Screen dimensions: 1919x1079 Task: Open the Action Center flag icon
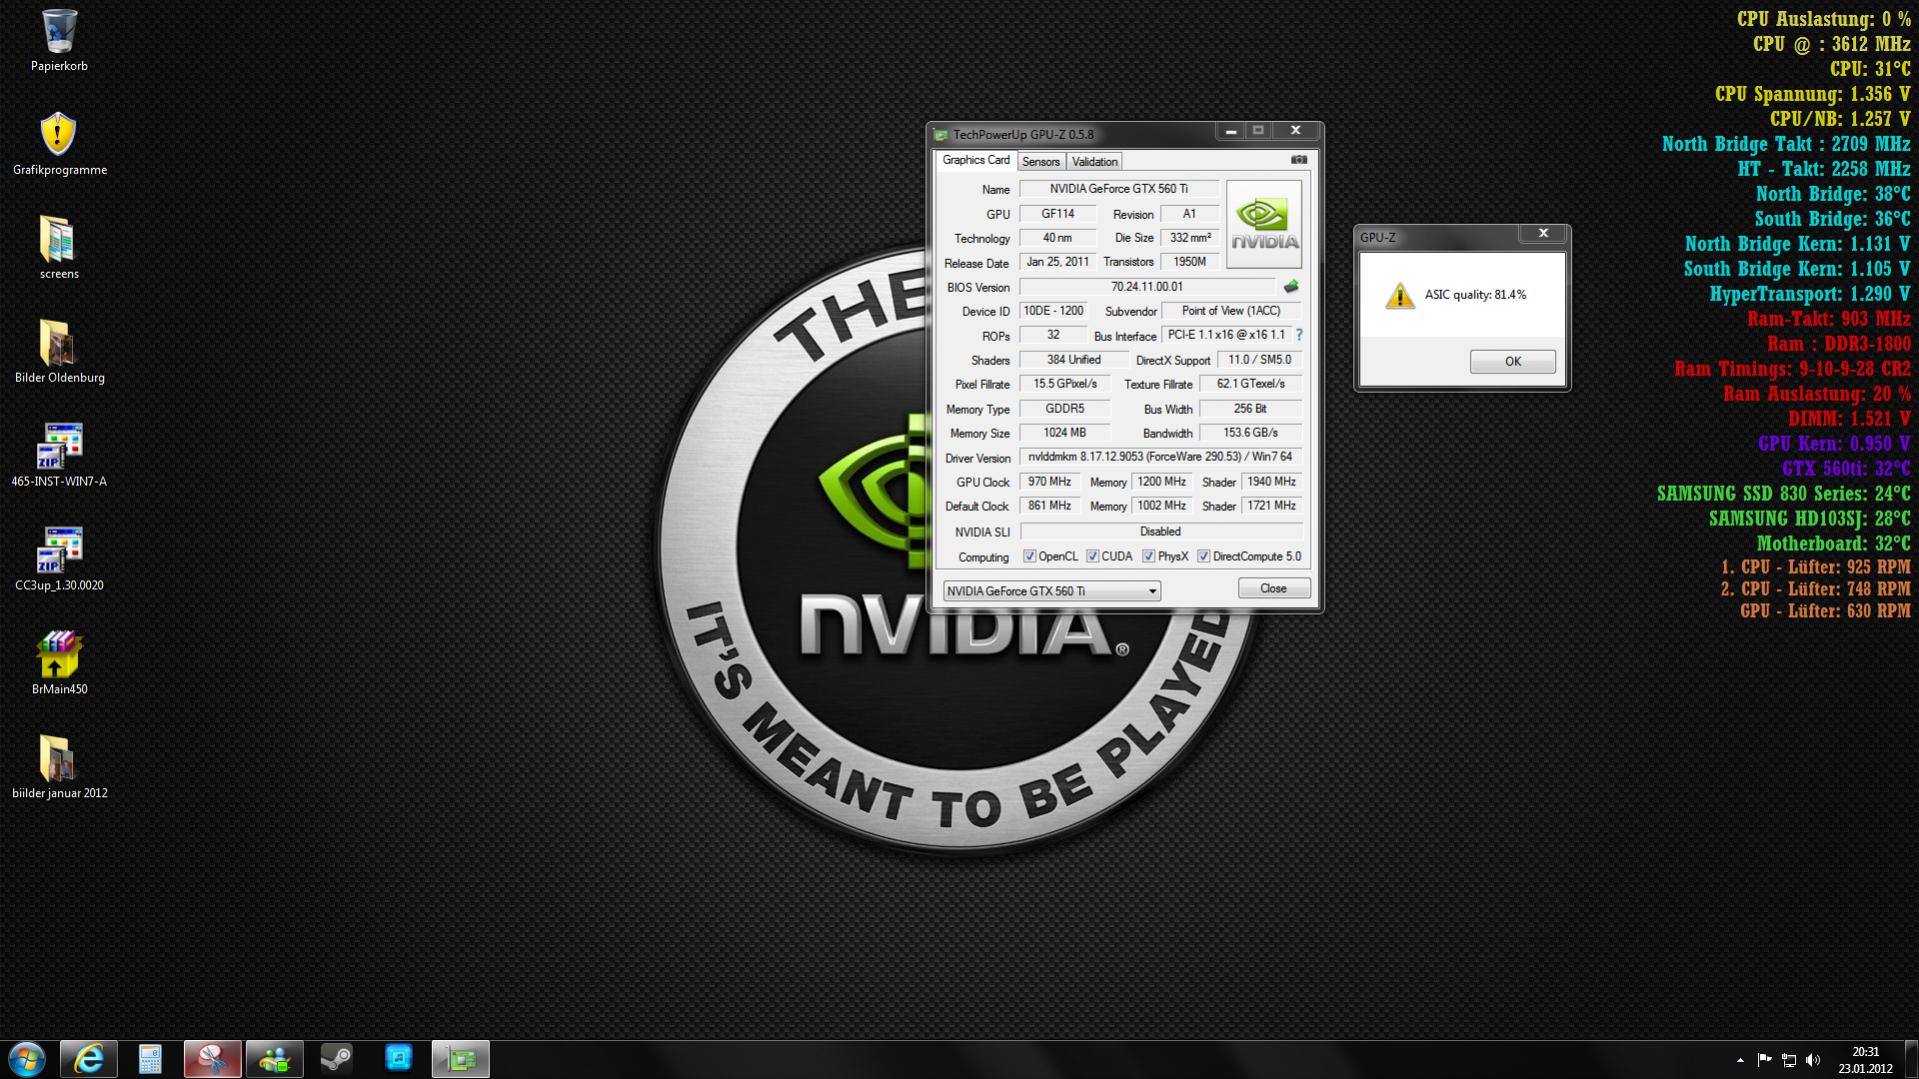[1764, 1060]
